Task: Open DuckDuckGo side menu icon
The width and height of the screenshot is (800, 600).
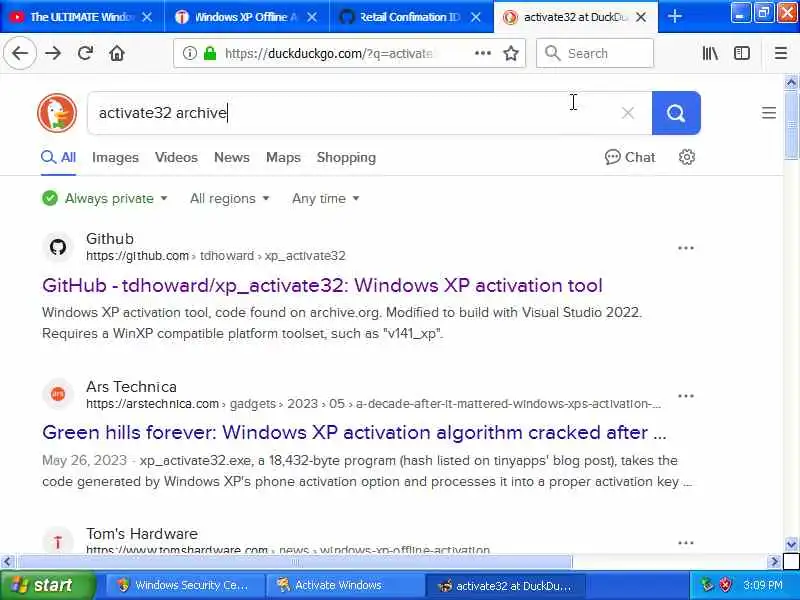Action: pyautogui.click(x=768, y=113)
